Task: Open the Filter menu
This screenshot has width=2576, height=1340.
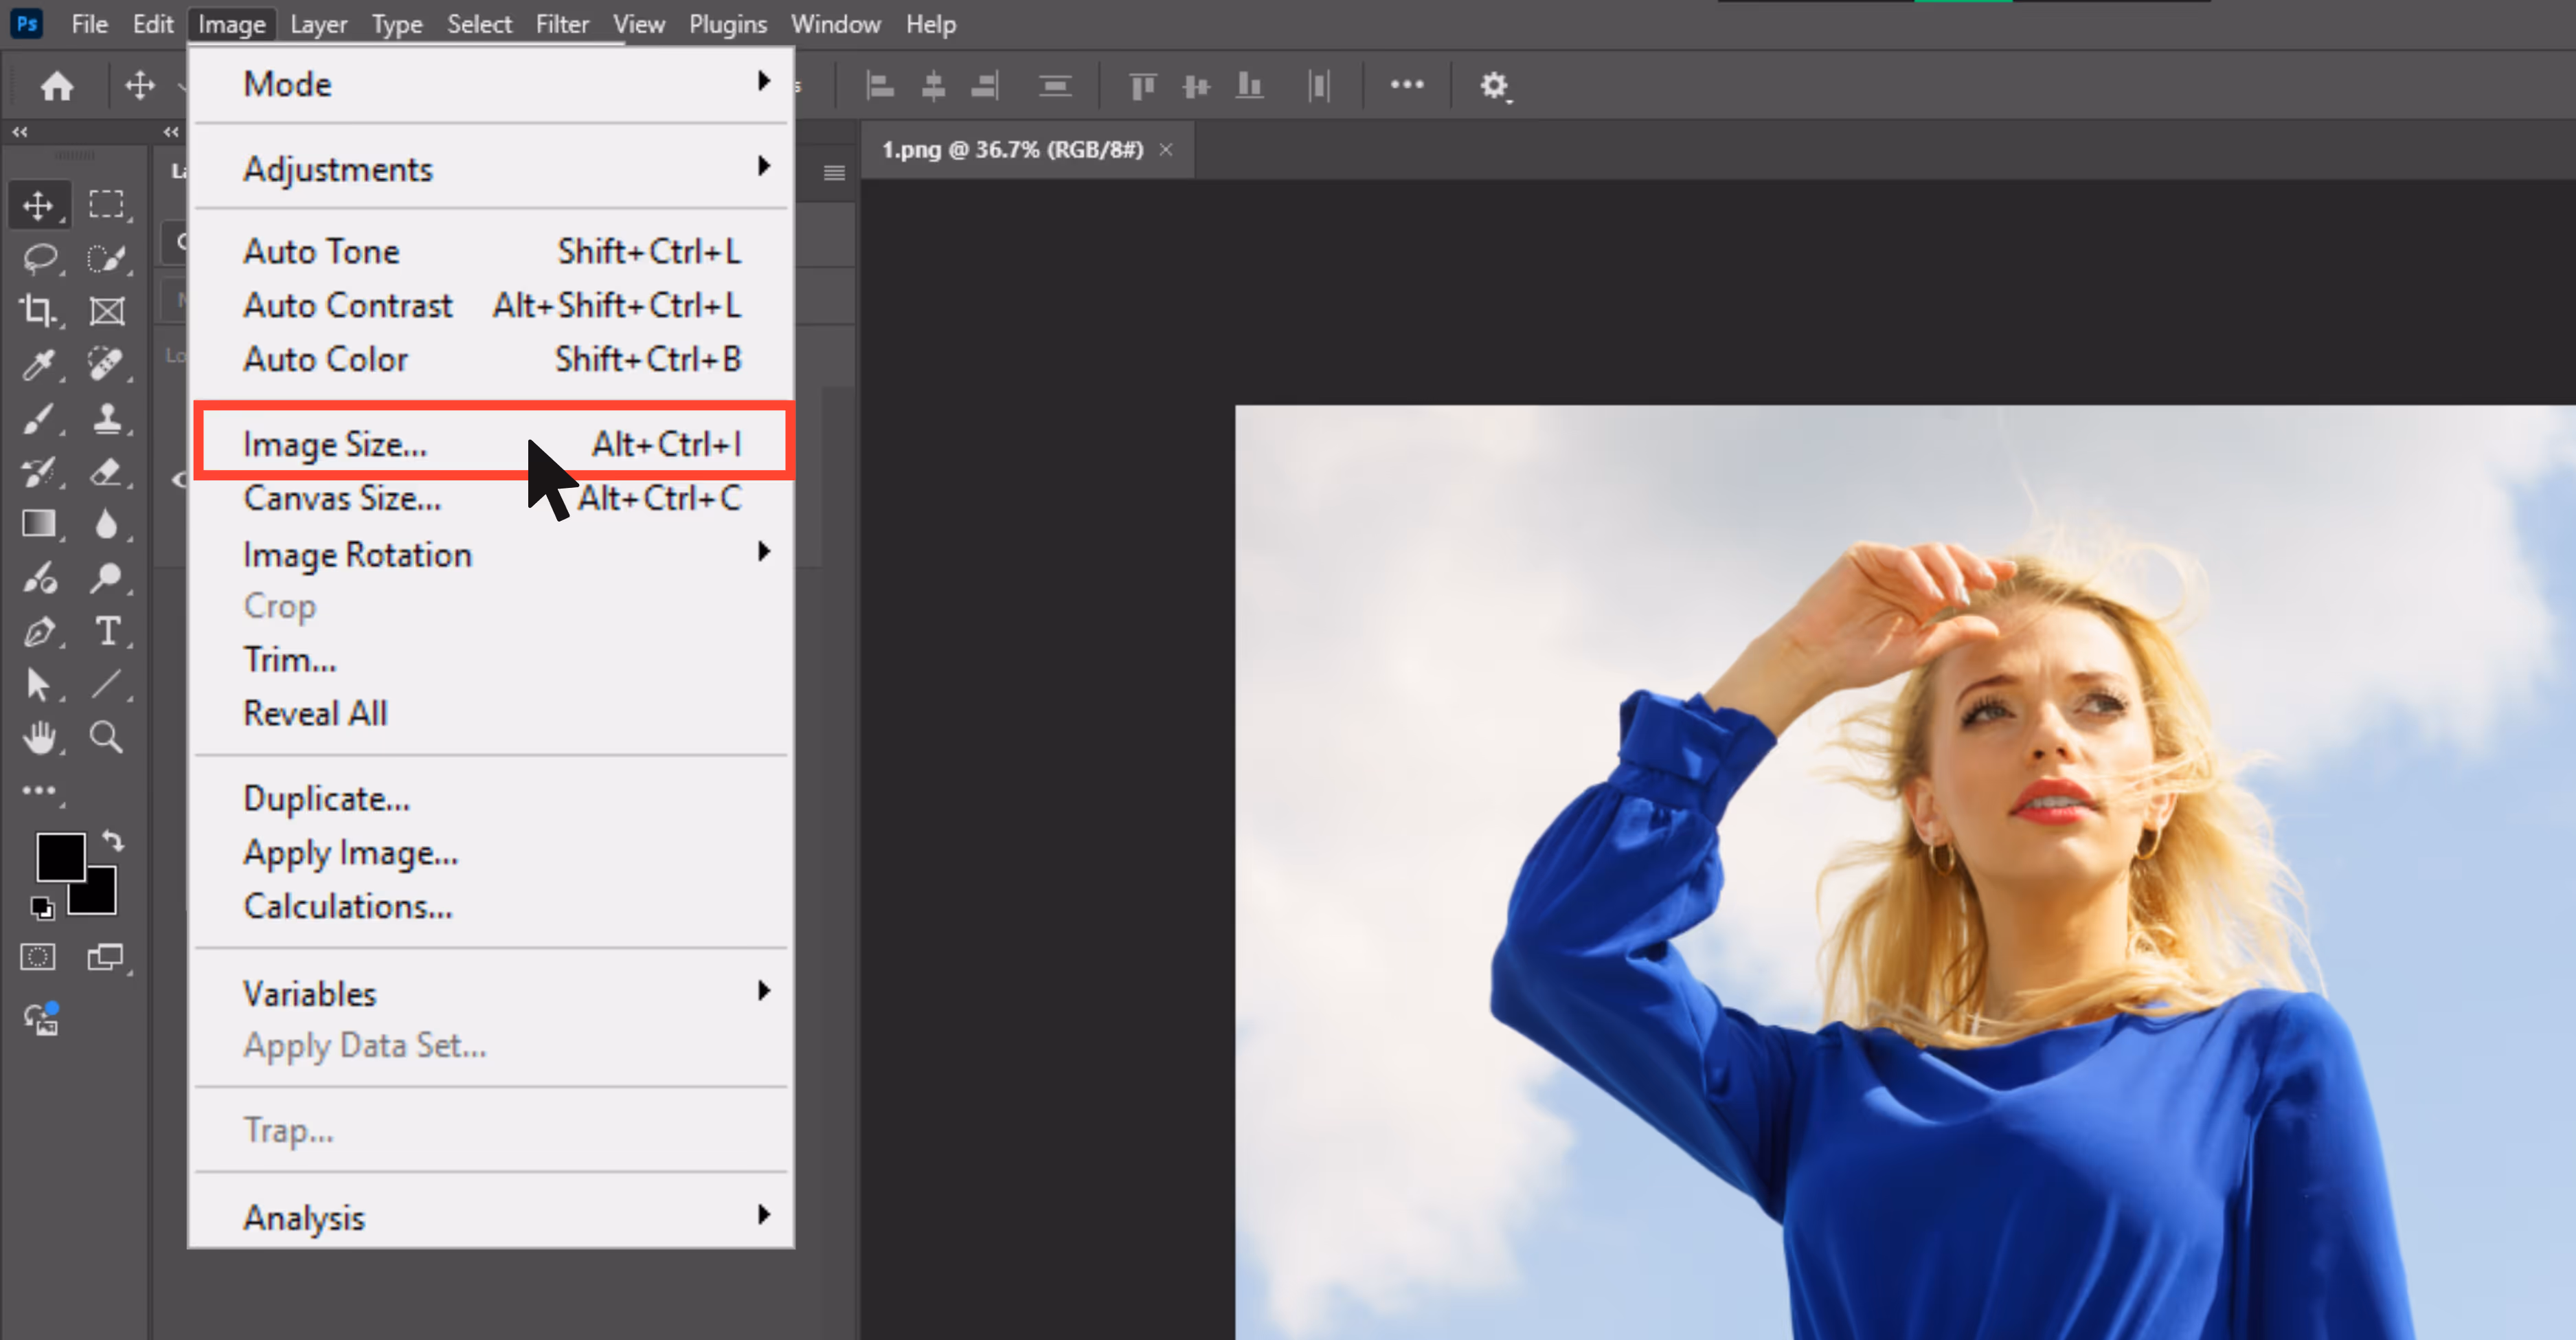Action: [562, 24]
